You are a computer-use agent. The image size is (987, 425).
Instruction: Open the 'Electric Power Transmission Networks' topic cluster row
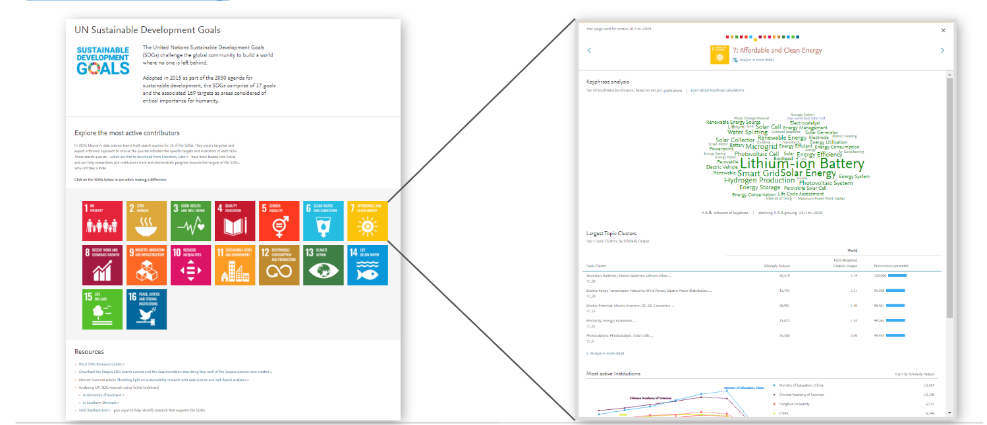pyautogui.click(x=764, y=293)
